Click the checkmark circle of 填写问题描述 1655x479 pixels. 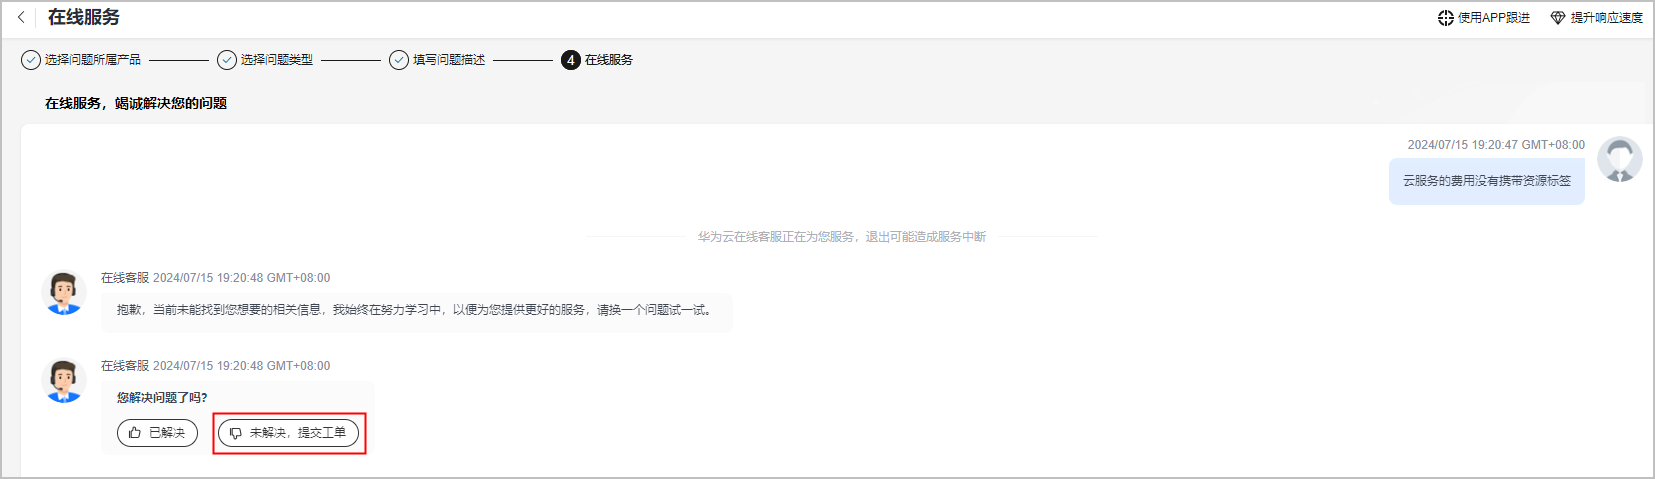399,60
